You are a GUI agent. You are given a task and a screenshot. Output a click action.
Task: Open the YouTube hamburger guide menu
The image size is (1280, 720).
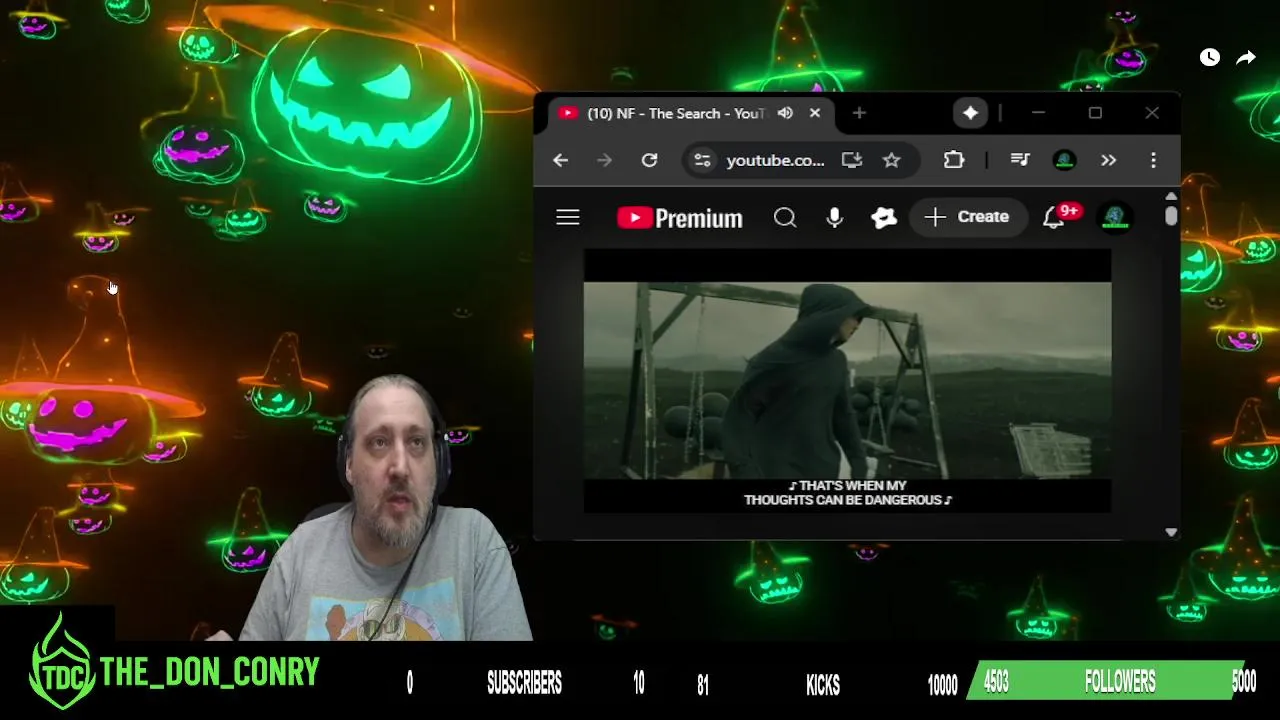coord(568,217)
